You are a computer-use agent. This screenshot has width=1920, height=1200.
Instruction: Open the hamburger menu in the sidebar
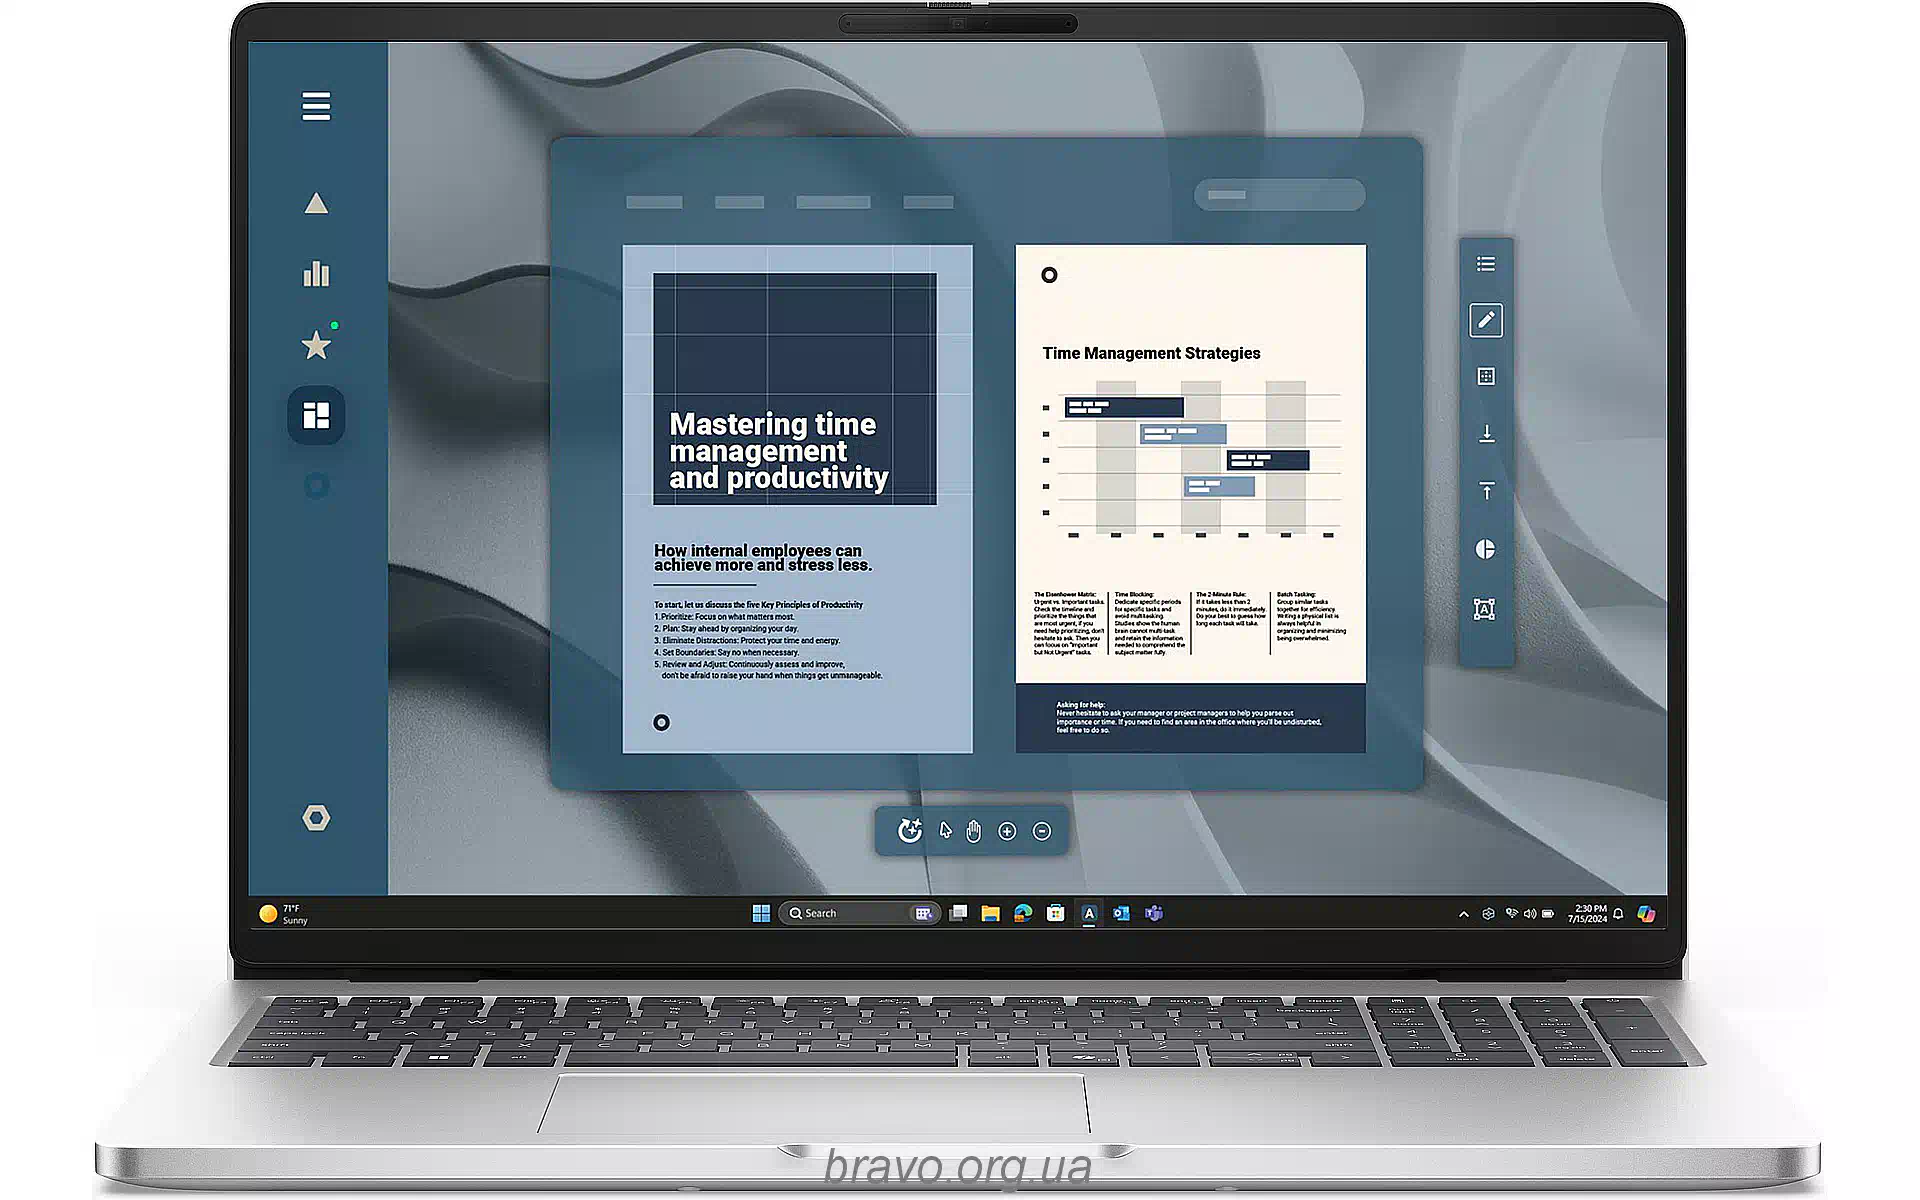[x=316, y=106]
